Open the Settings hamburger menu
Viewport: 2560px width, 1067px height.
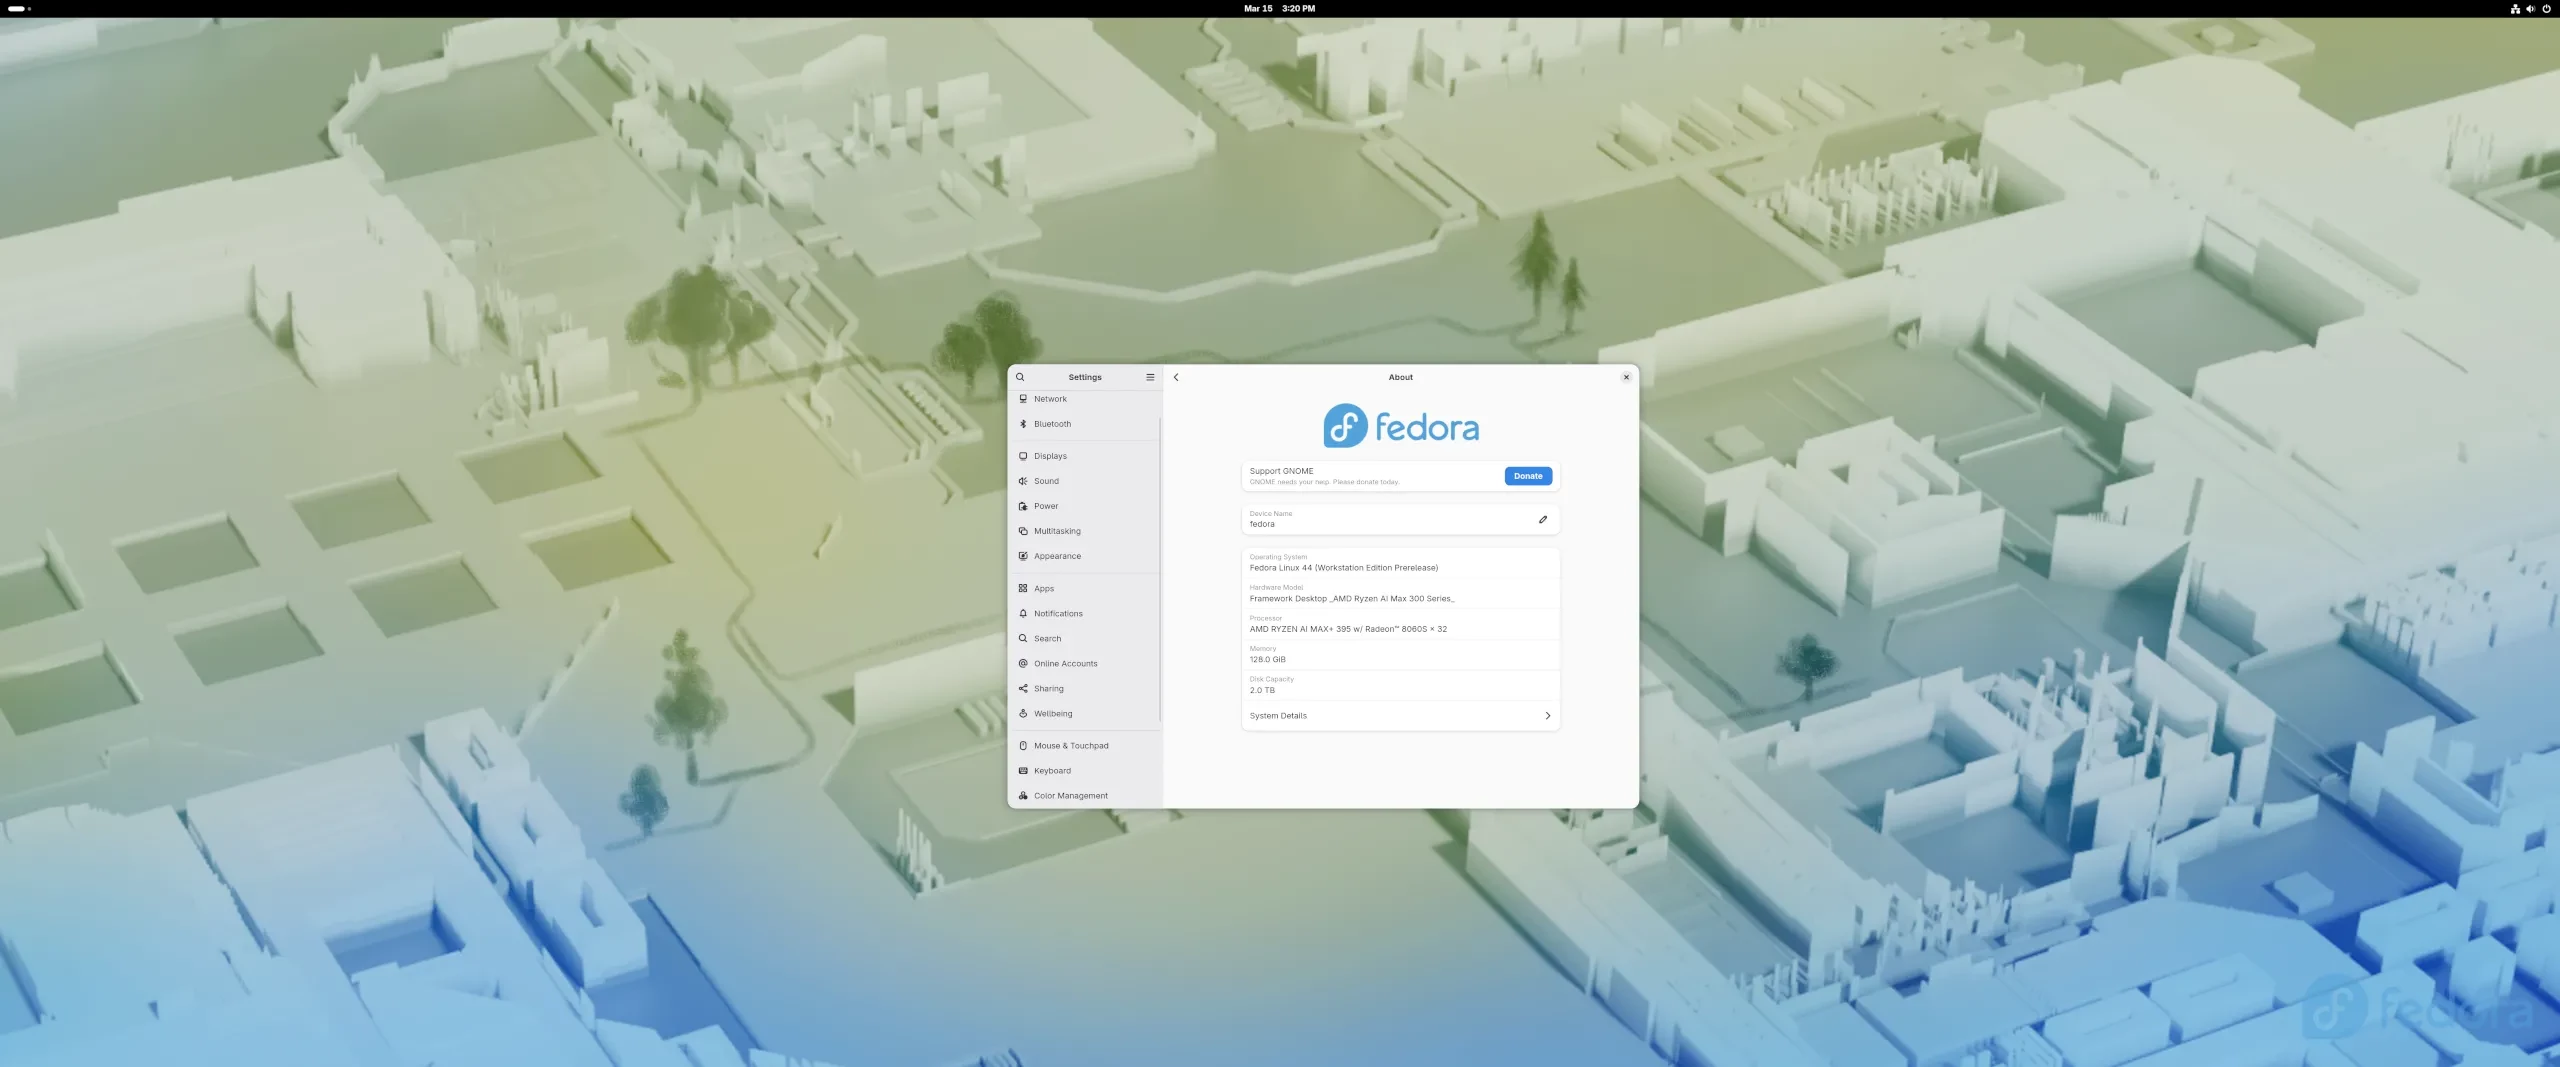click(x=1150, y=377)
